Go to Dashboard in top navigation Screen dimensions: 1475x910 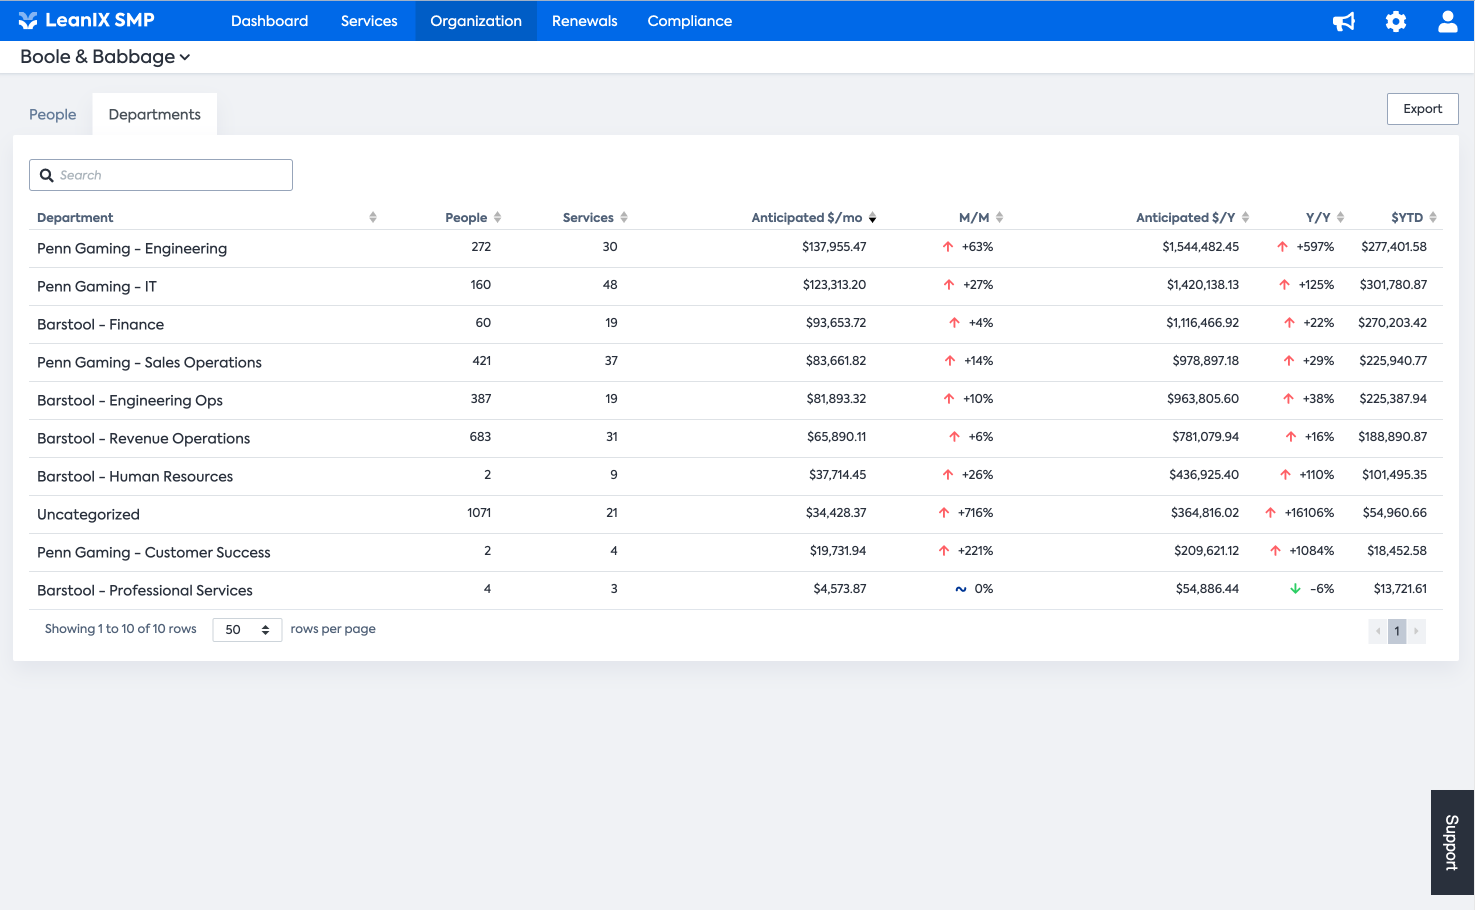(x=269, y=21)
